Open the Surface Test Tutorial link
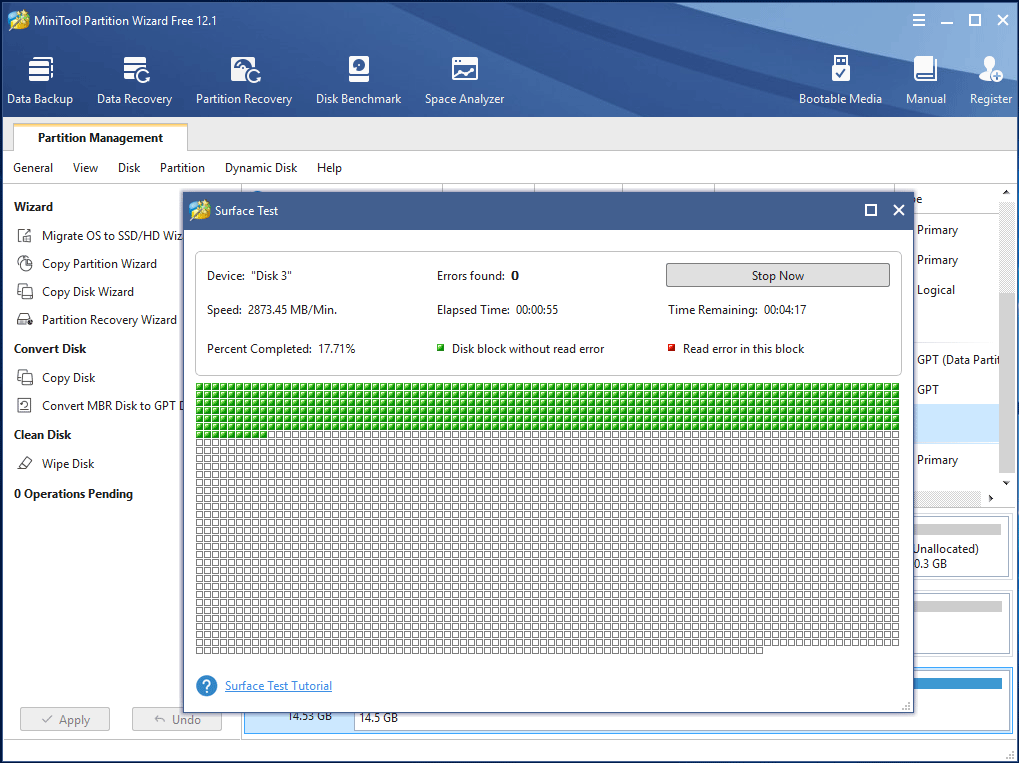The width and height of the screenshot is (1019, 763). tap(278, 686)
